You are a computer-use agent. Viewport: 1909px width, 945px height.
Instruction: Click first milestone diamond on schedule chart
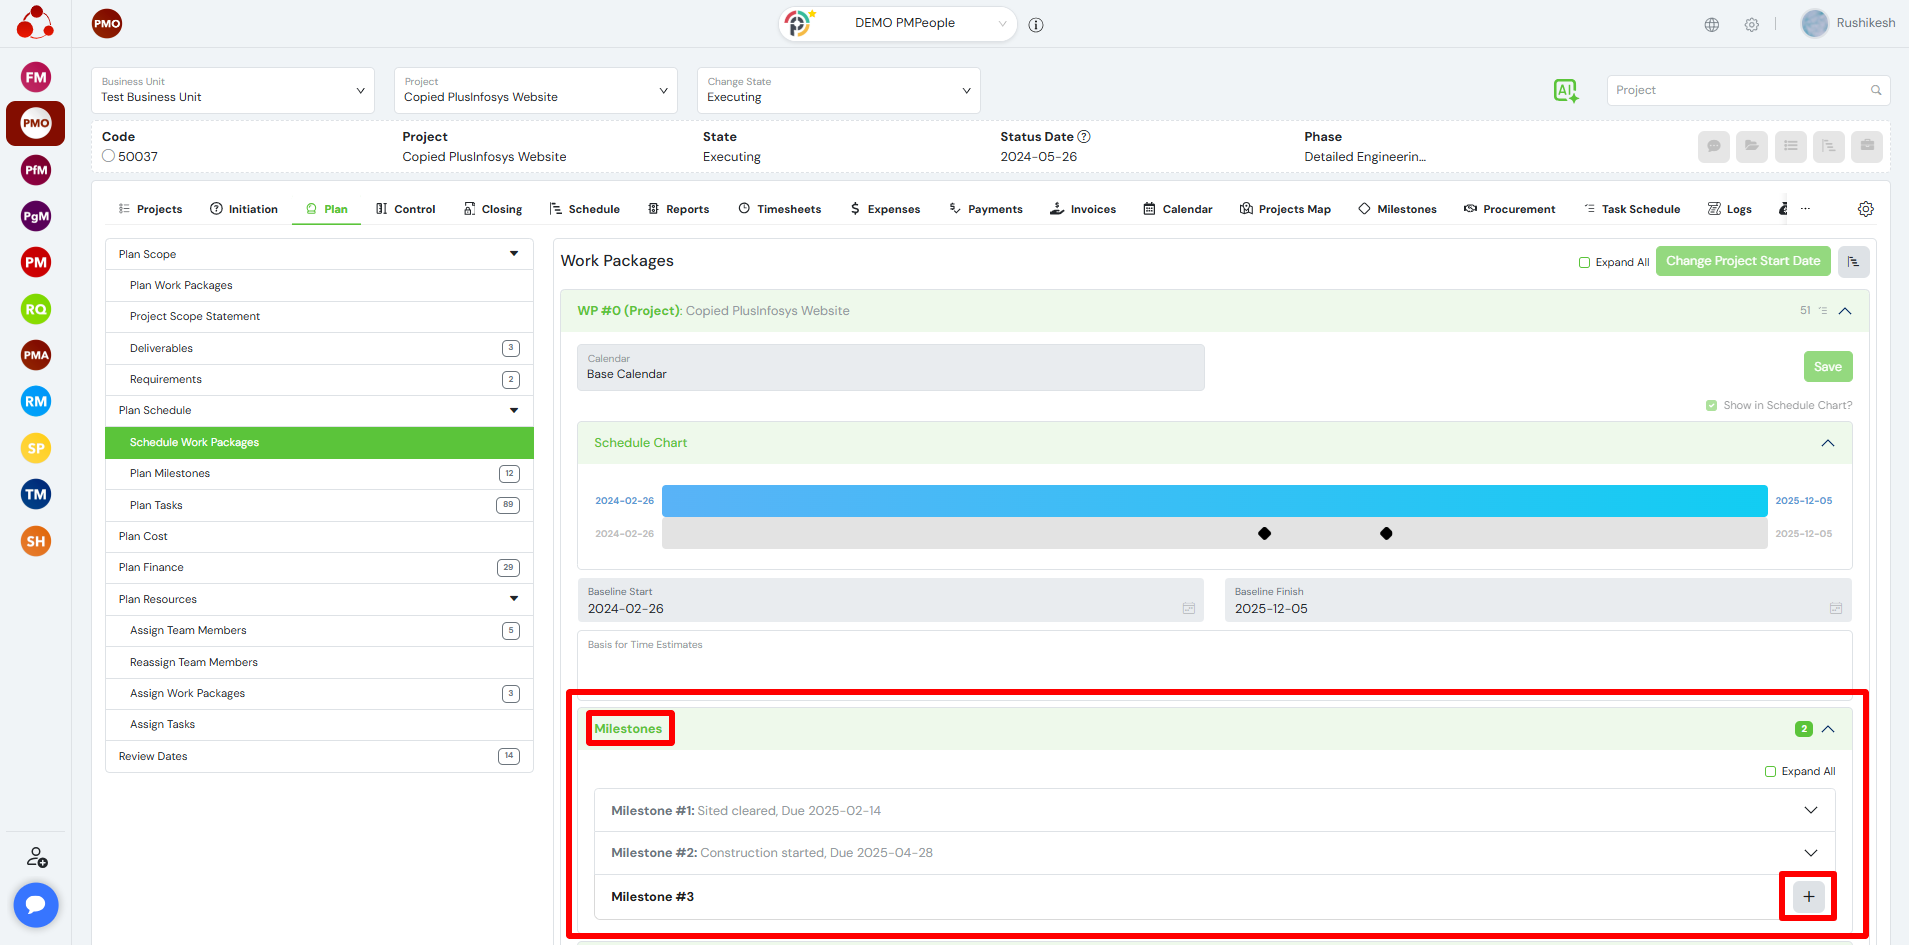(x=1264, y=534)
